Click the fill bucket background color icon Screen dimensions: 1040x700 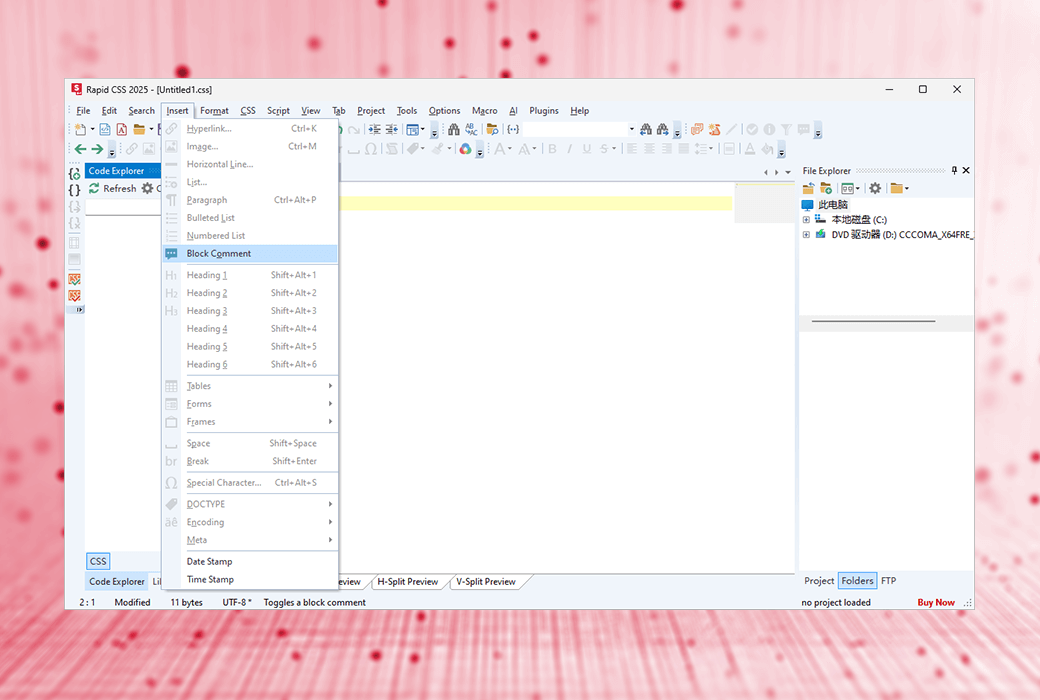click(x=767, y=149)
